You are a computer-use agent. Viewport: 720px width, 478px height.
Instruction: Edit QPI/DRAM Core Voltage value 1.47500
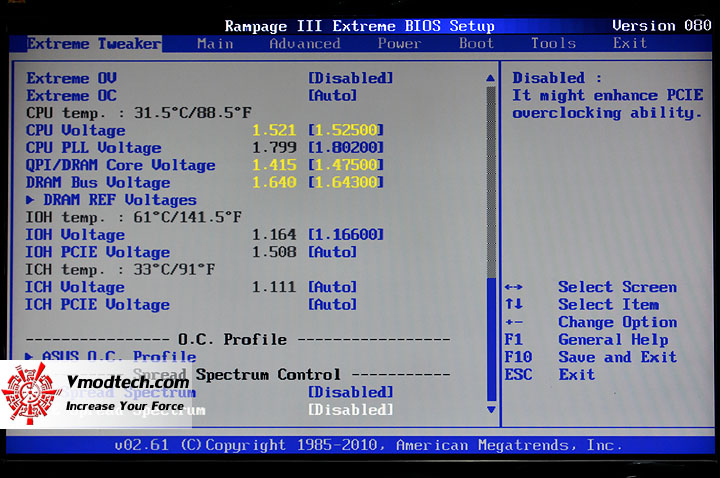pyautogui.click(x=345, y=165)
